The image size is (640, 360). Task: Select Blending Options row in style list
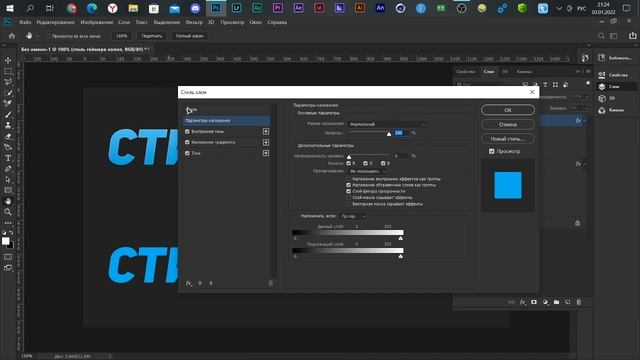pos(226,121)
